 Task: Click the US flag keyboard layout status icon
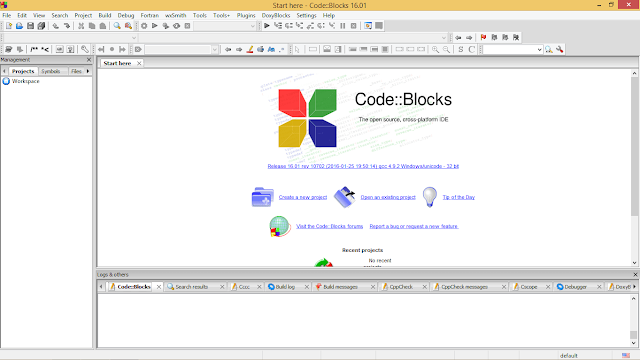pyautogui.click(x=626, y=356)
